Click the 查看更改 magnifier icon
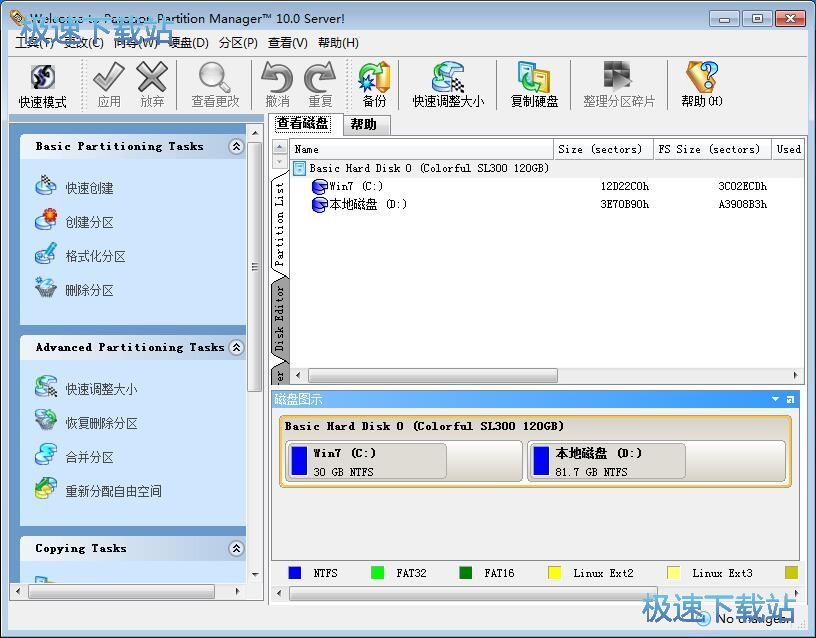 click(214, 77)
